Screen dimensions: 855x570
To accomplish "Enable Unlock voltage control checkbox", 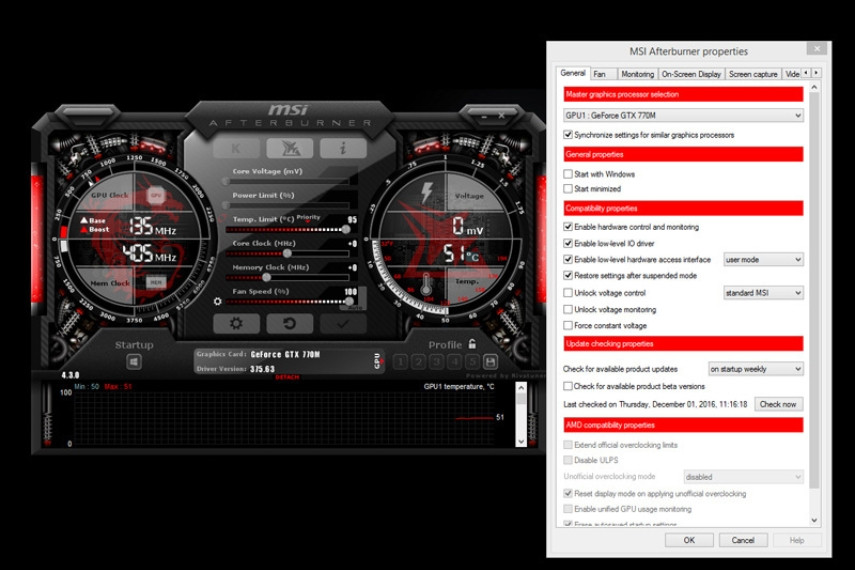I will pyautogui.click(x=568, y=293).
